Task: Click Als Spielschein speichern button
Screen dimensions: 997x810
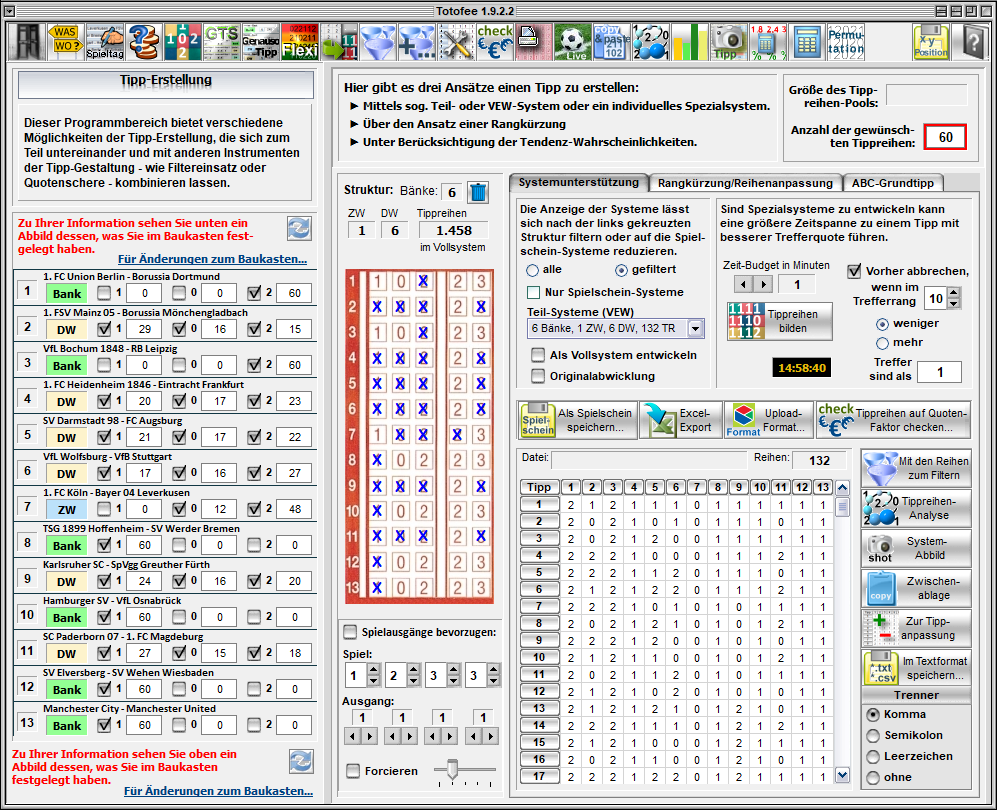Action: tap(577, 420)
